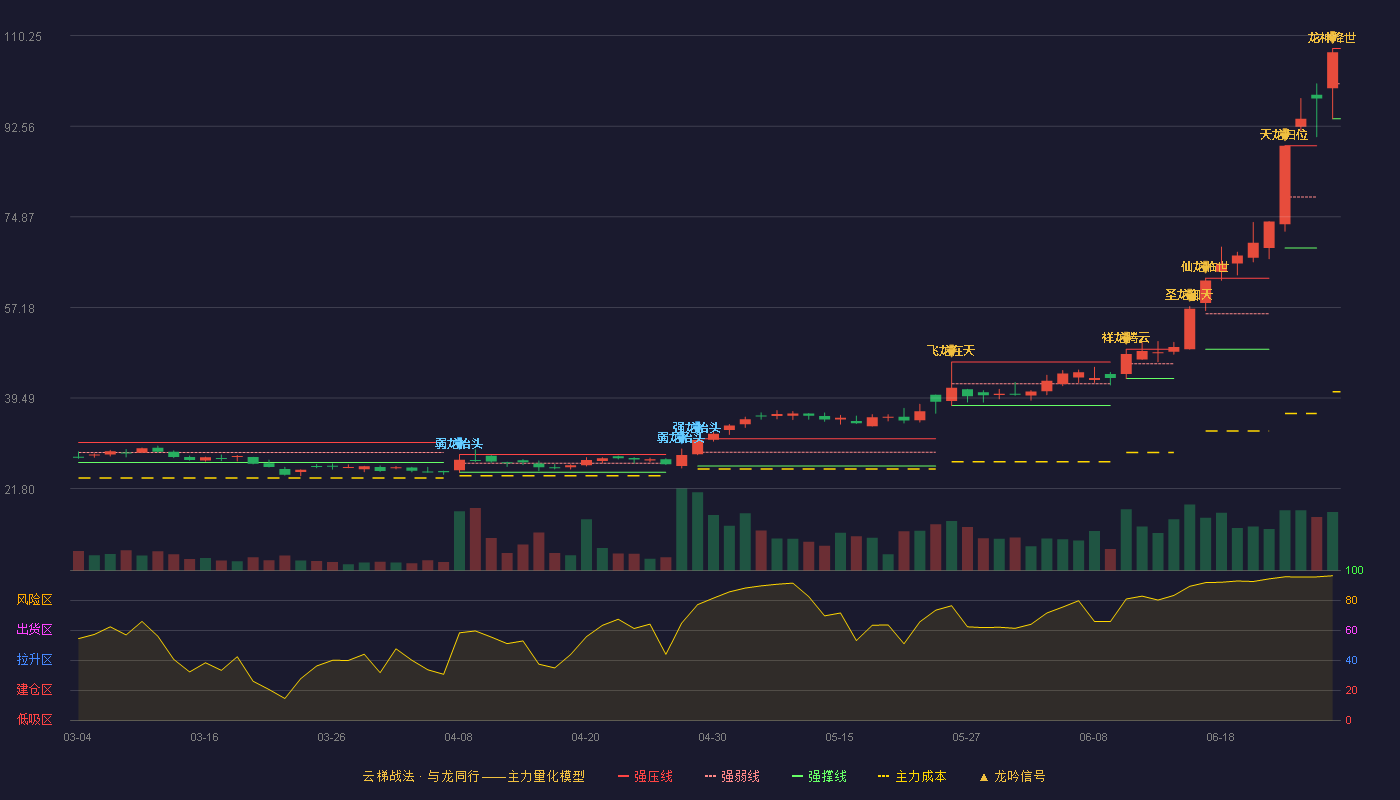Toggle the 强弱线 legend series

[732, 776]
